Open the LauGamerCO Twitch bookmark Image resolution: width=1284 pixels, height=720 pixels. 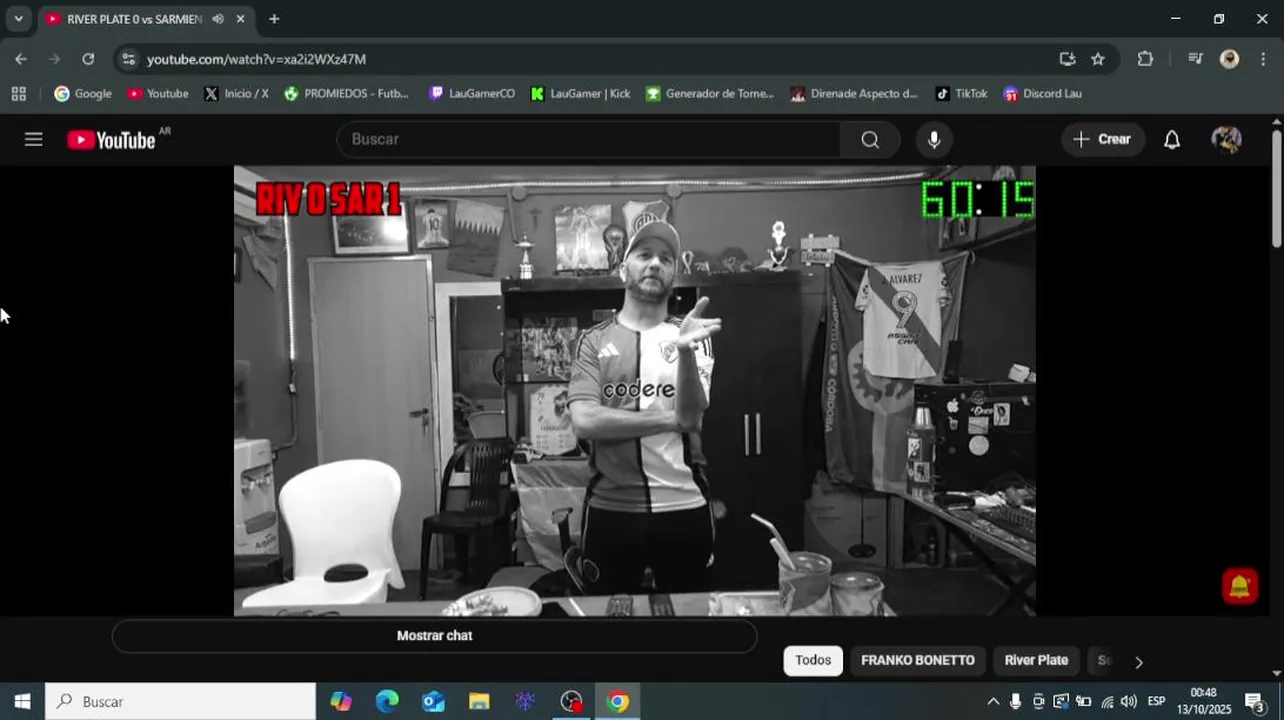pyautogui.click(x=472, y=94)
